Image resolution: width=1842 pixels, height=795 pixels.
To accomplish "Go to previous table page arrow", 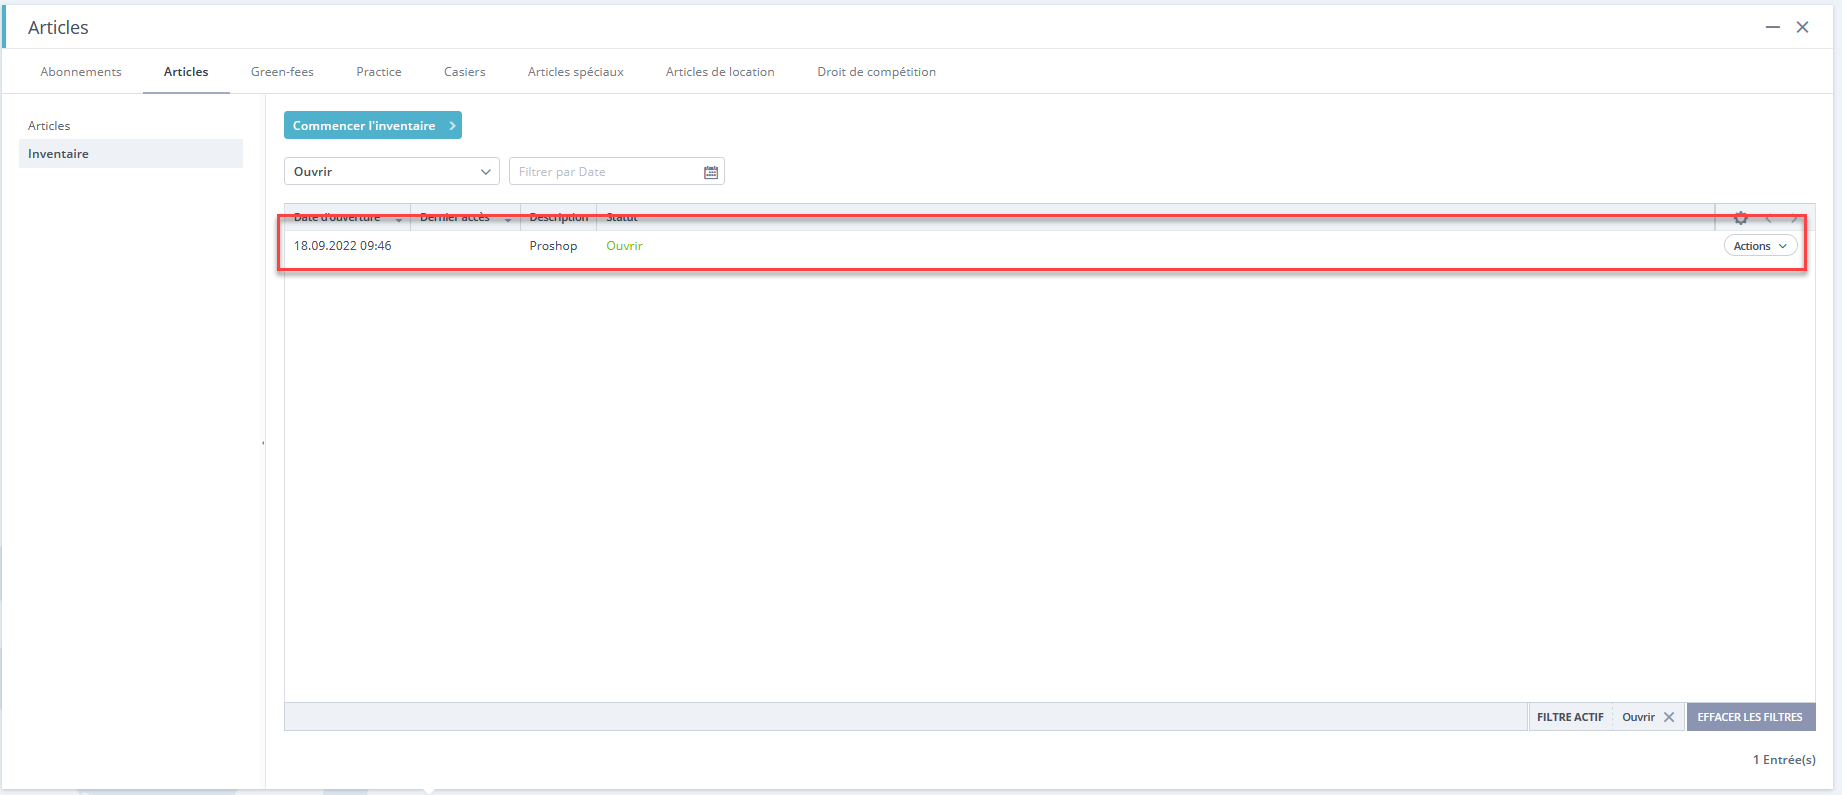I will click(x=1768, y=218).
